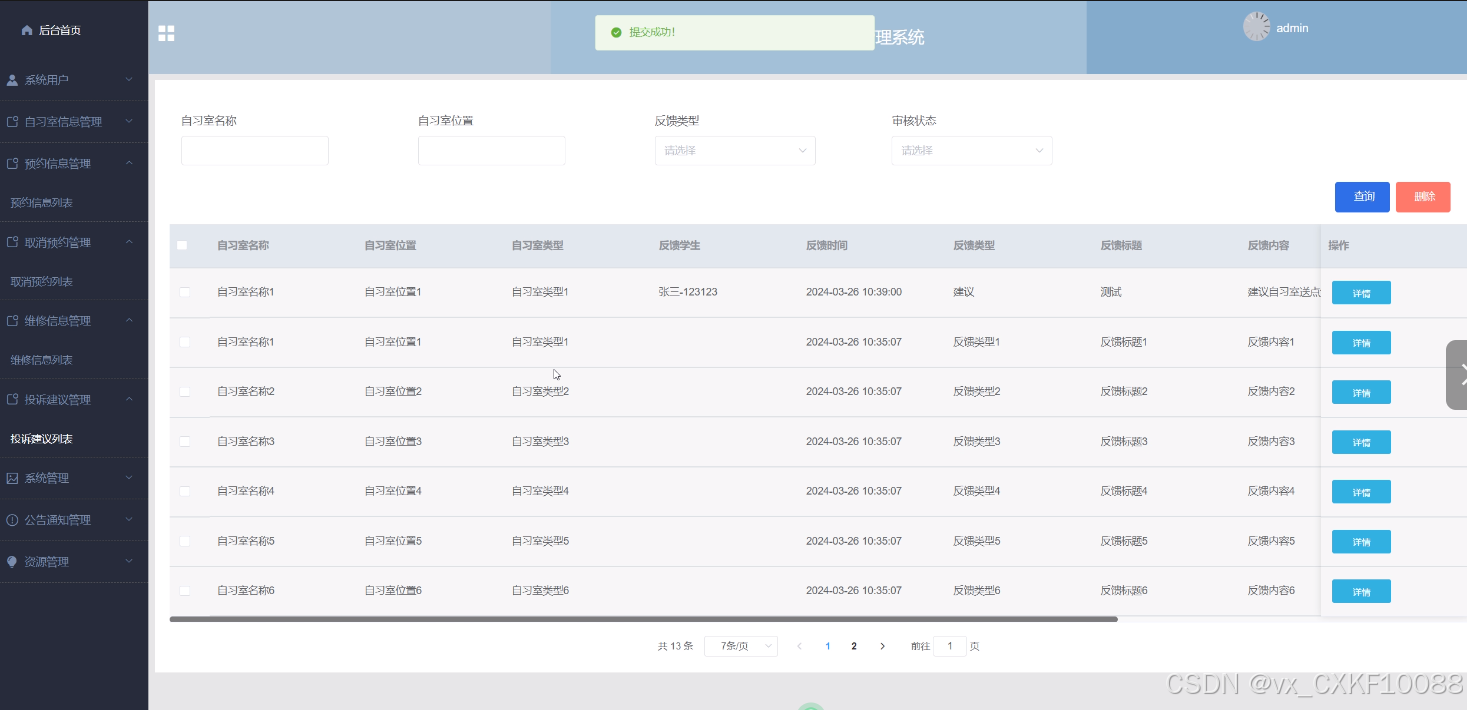Viewport: 1467px width, 710px height.
Task: Click the 系统管理 picture icon
Action: click(x=13, y=479)
